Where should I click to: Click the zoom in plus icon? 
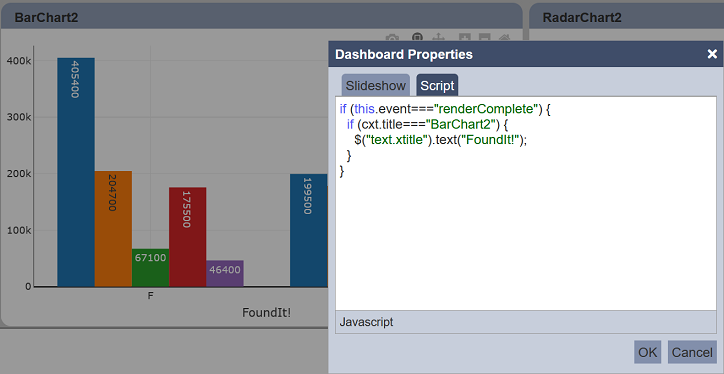pyautogui.click(x=465, y=37)
